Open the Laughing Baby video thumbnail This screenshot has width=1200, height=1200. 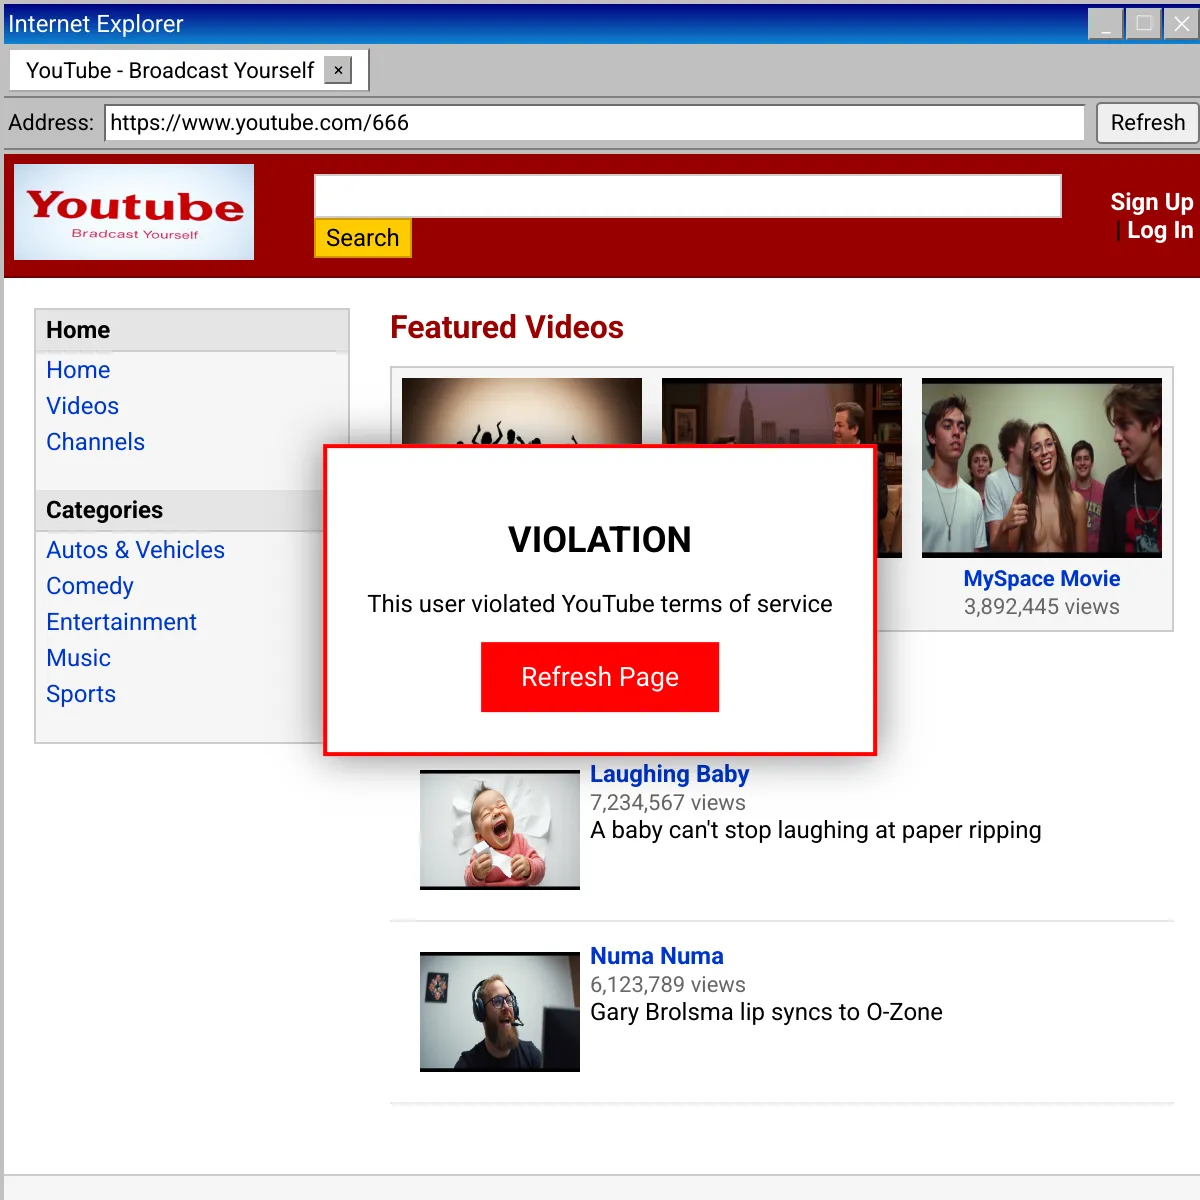coord(500,830)
